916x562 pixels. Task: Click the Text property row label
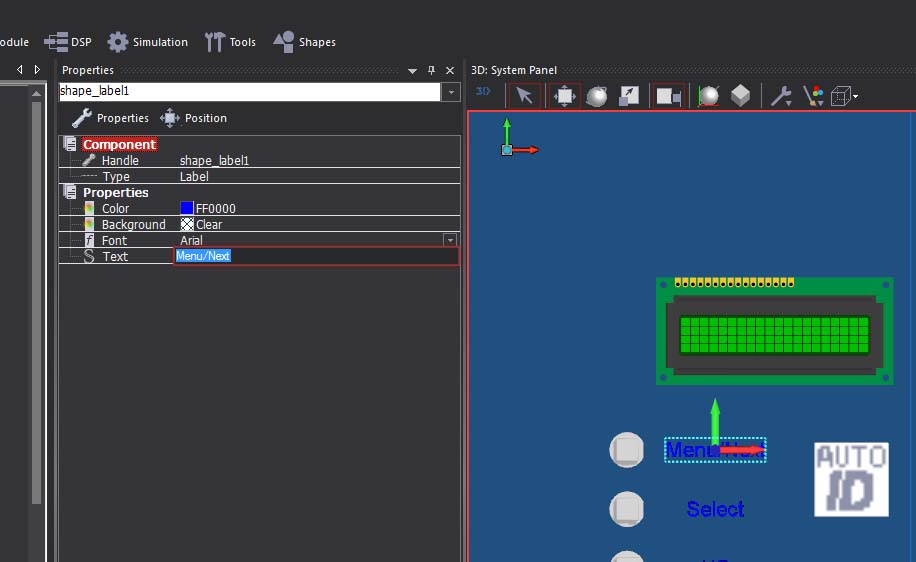coord(115,256)
